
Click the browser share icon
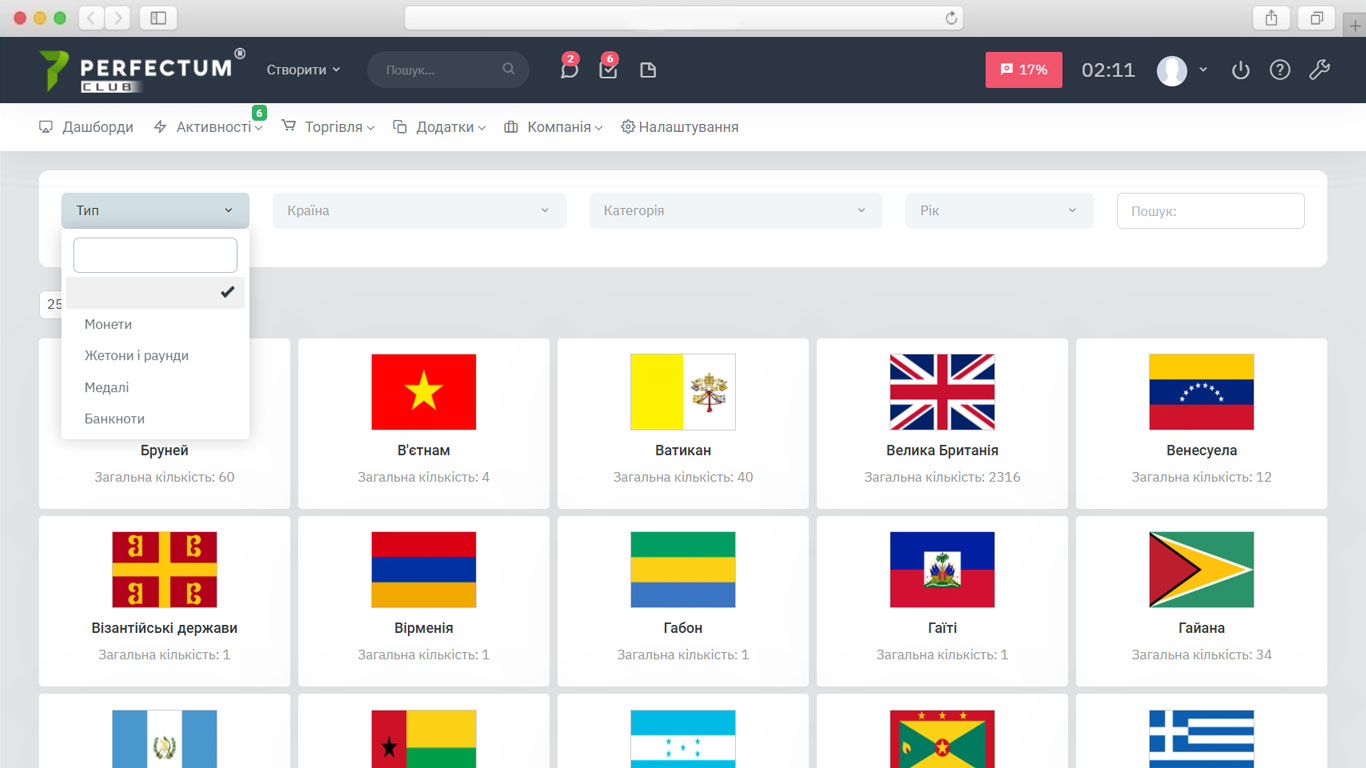point(1271,18)
